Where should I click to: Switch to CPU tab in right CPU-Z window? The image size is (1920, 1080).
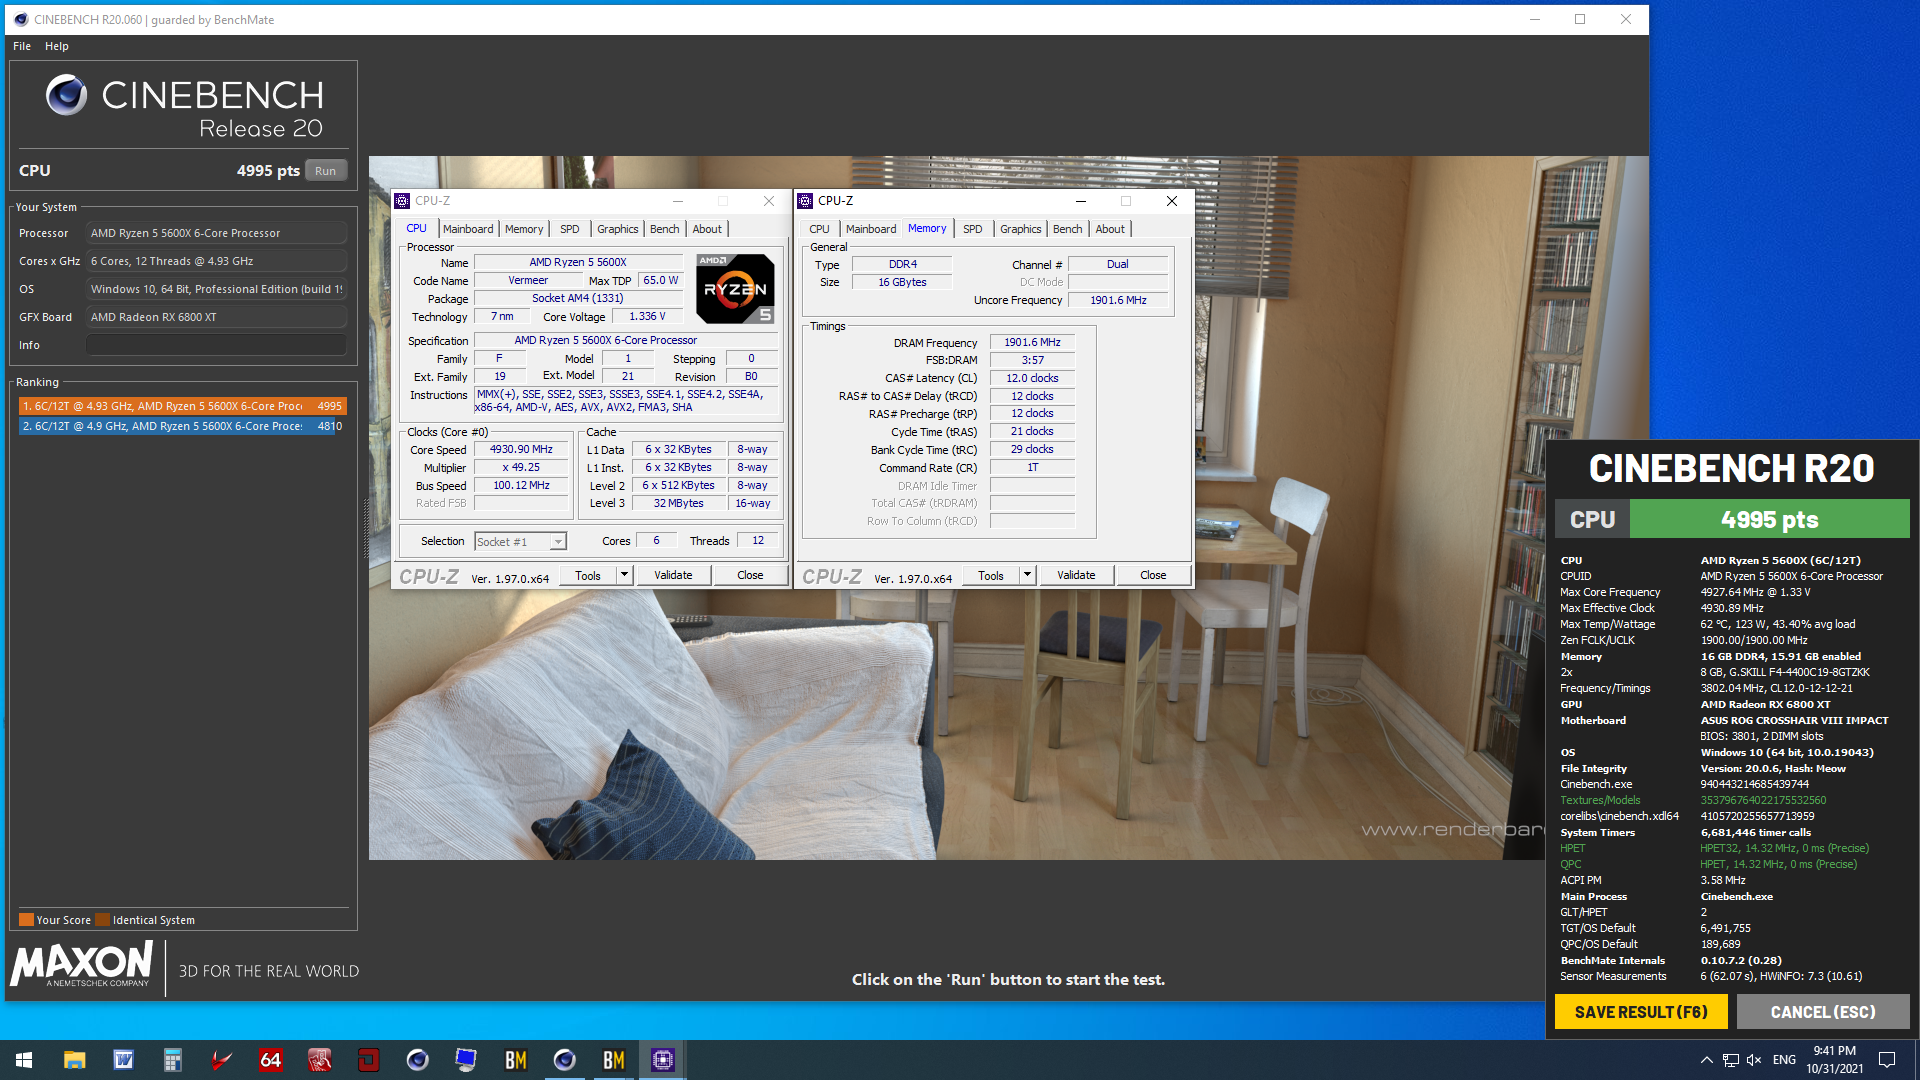[819, 229]
